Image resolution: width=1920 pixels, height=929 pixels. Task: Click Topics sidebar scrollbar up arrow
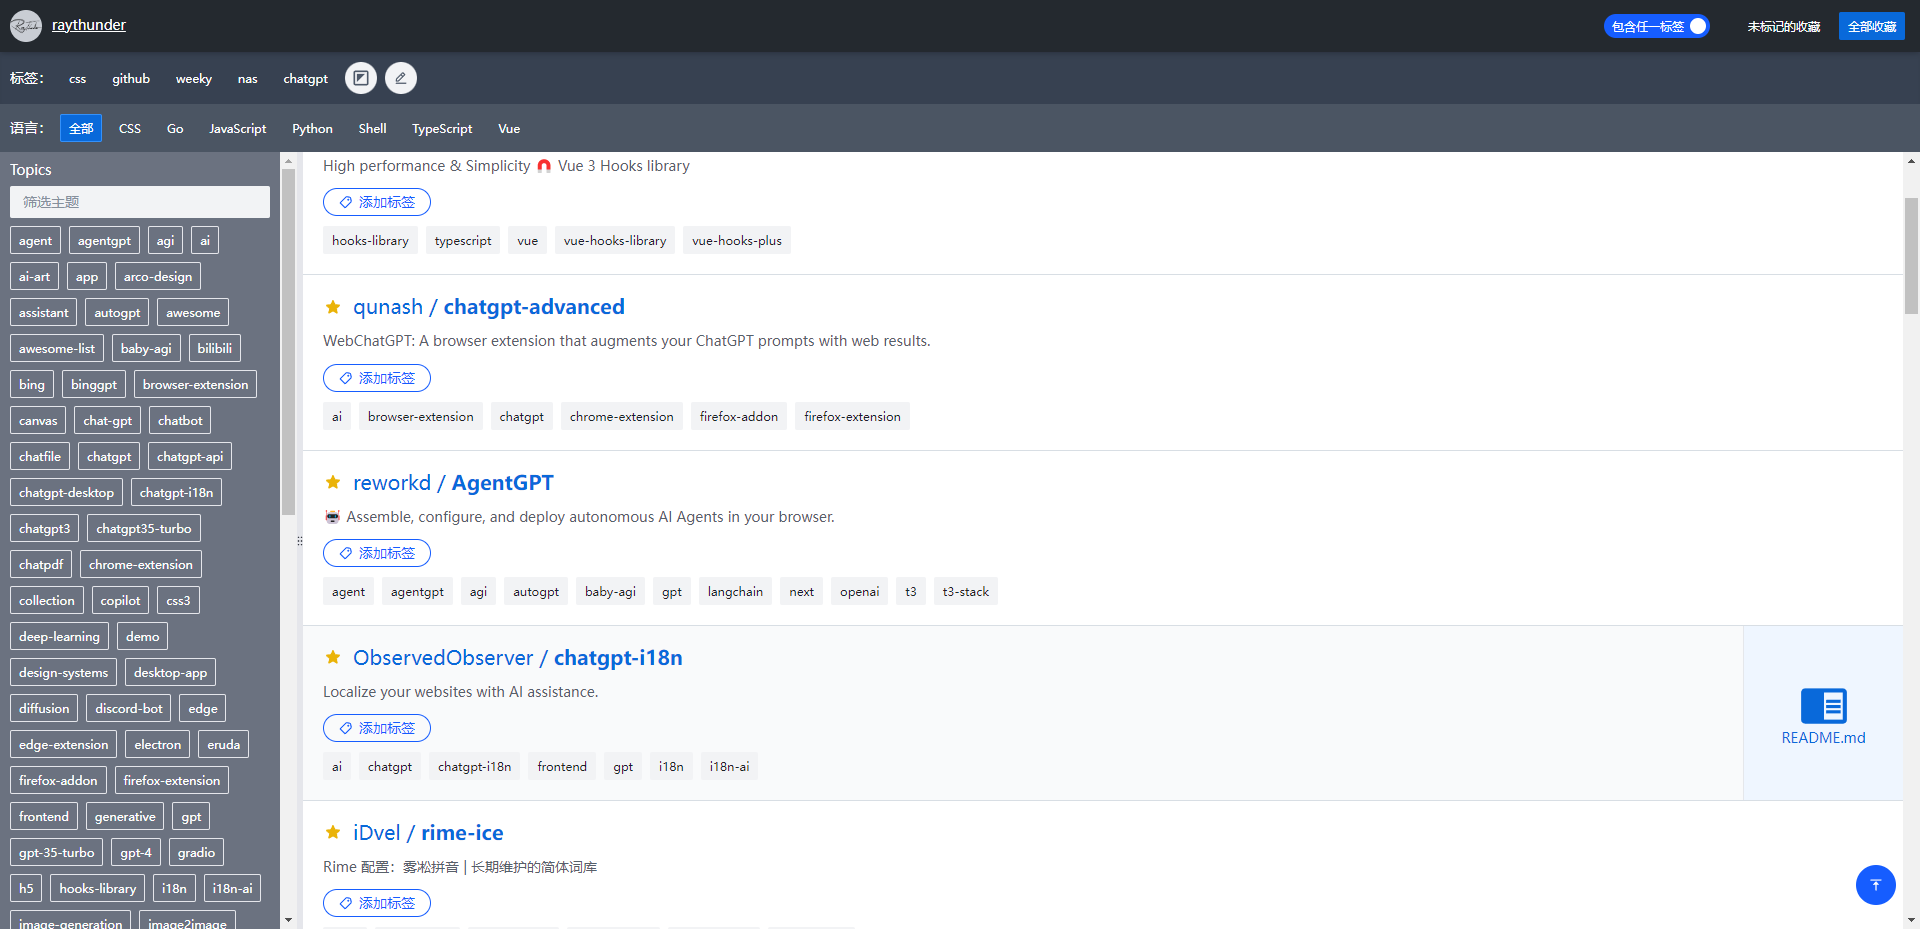[x=288, y=160]
